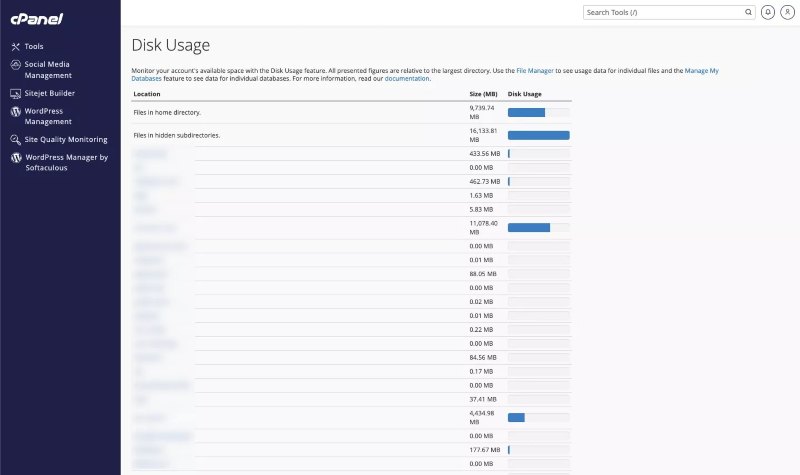Open the documentation link
The height and width of the screenshot is (475, 800).
407,79
